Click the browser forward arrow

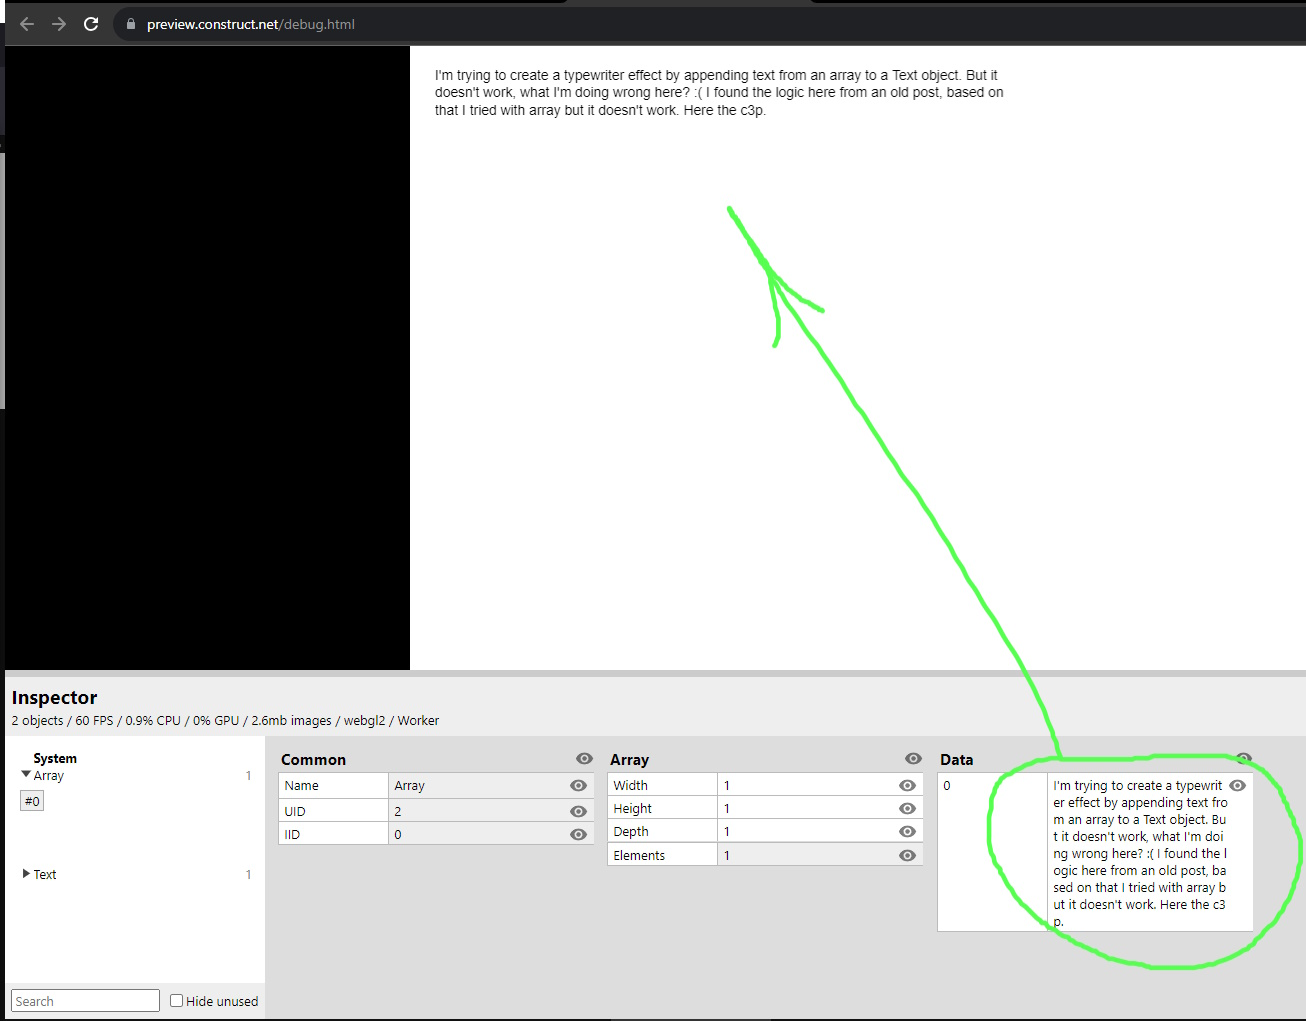59,24
